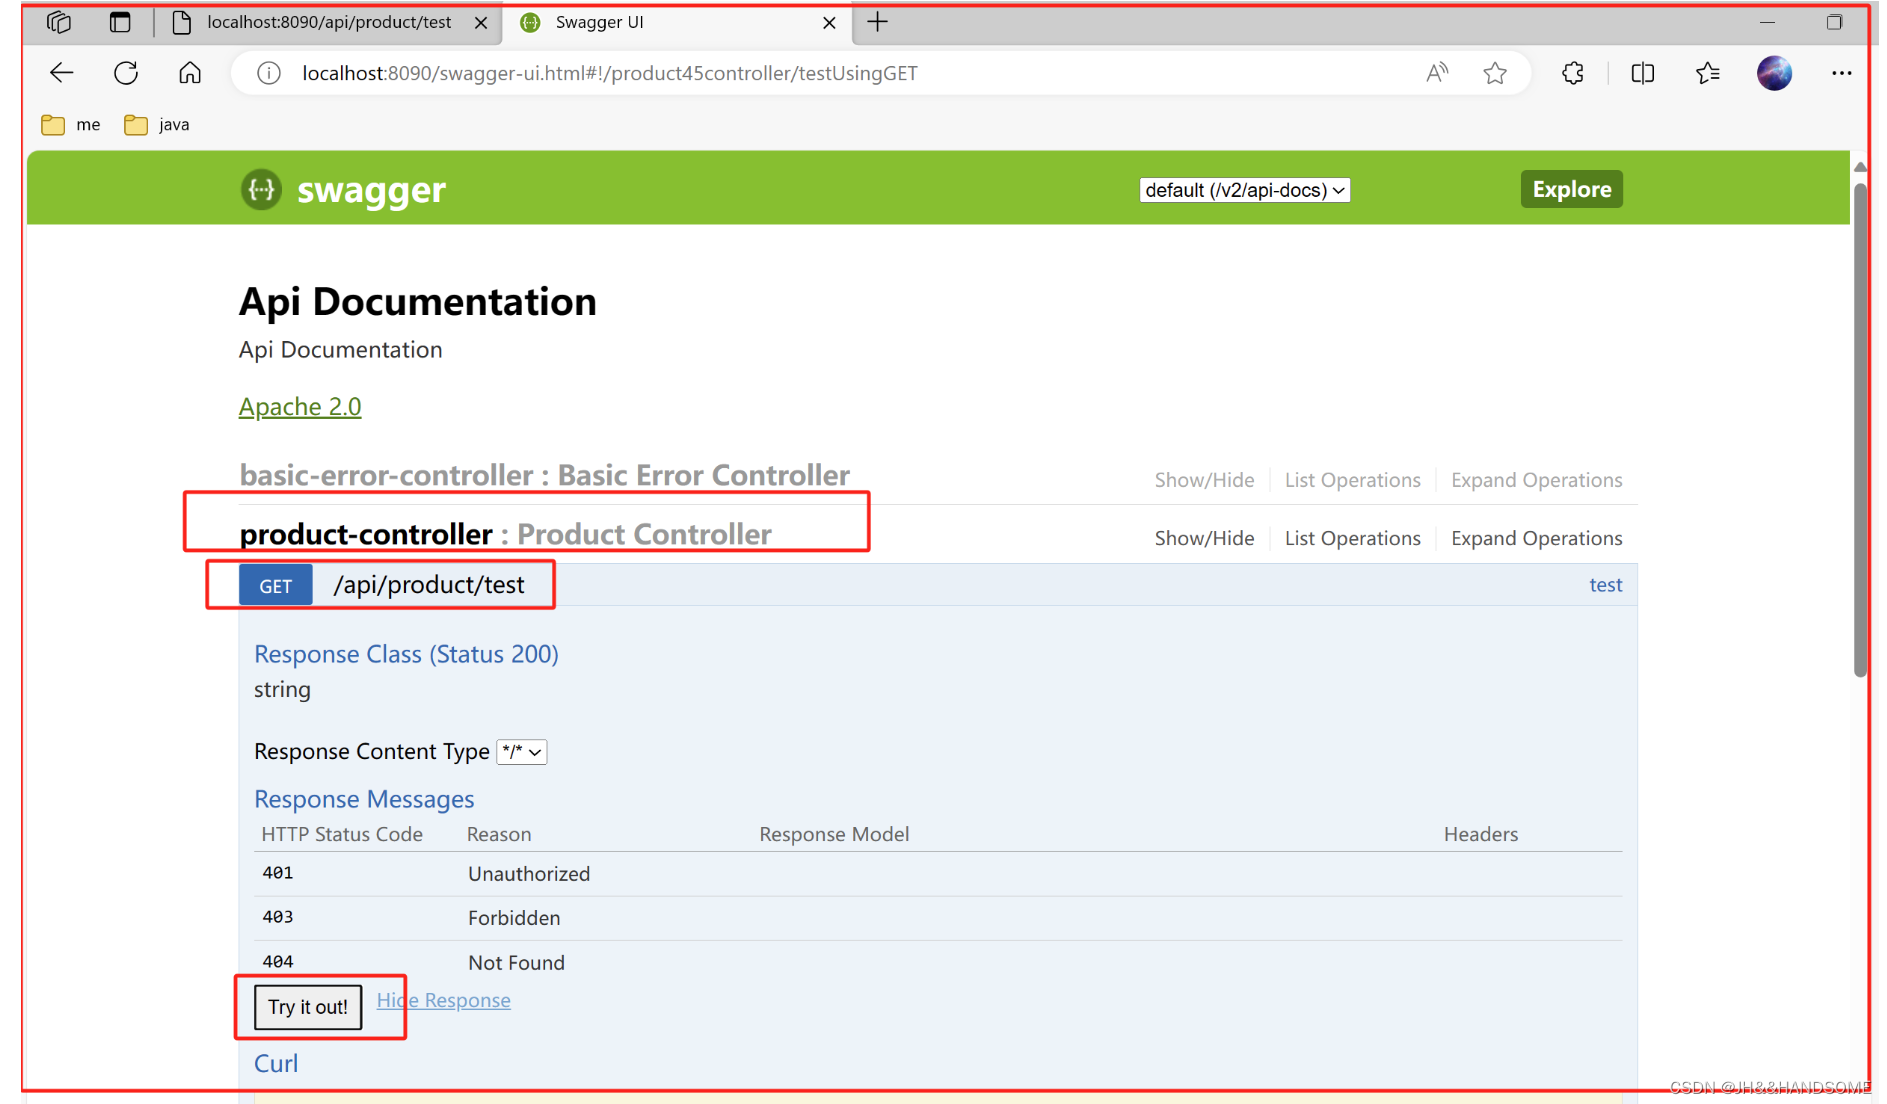The width and height of the screenshot is (1887, 1104).
Task: Click Show/Hide for basic-error-controller
Action: [1204, 480]
